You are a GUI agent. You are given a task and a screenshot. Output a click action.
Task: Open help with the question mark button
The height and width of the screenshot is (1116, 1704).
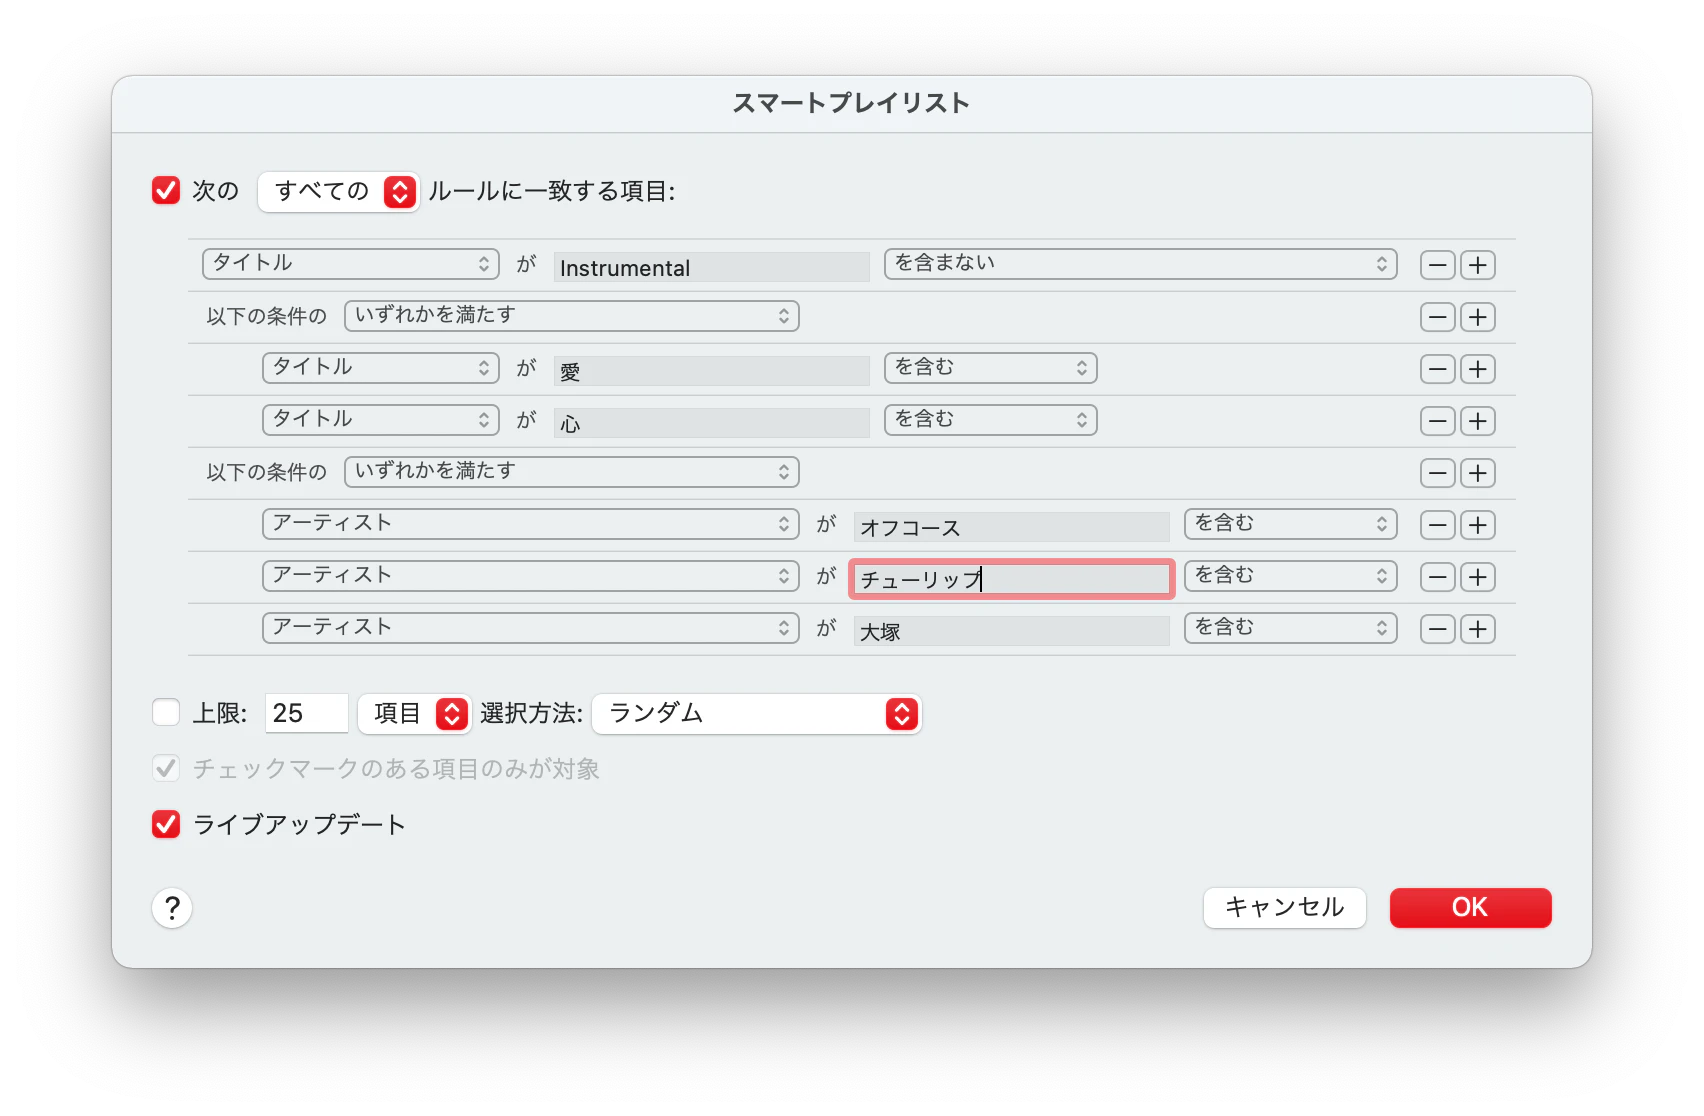(172, 908)
